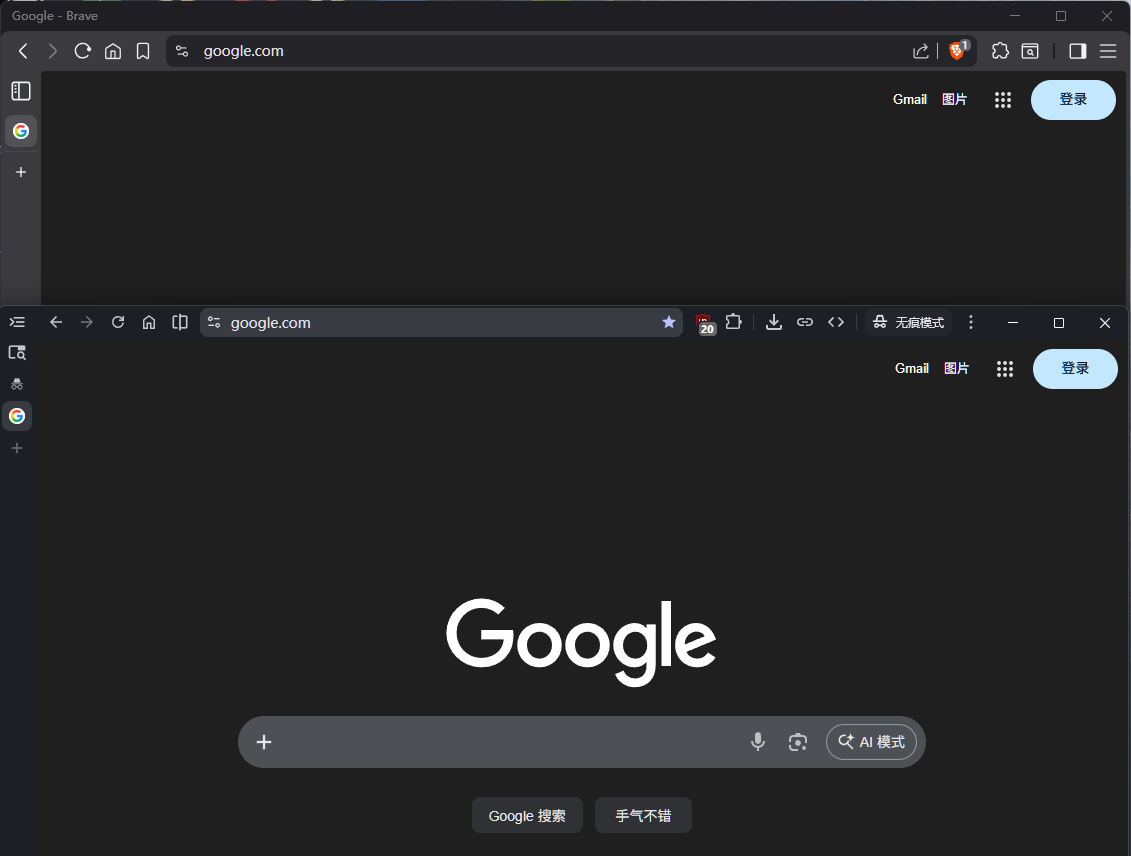1131x856 pixels.
Task: Open Downloads icon in the incognito window toolbar
Action: pos(773,322)
